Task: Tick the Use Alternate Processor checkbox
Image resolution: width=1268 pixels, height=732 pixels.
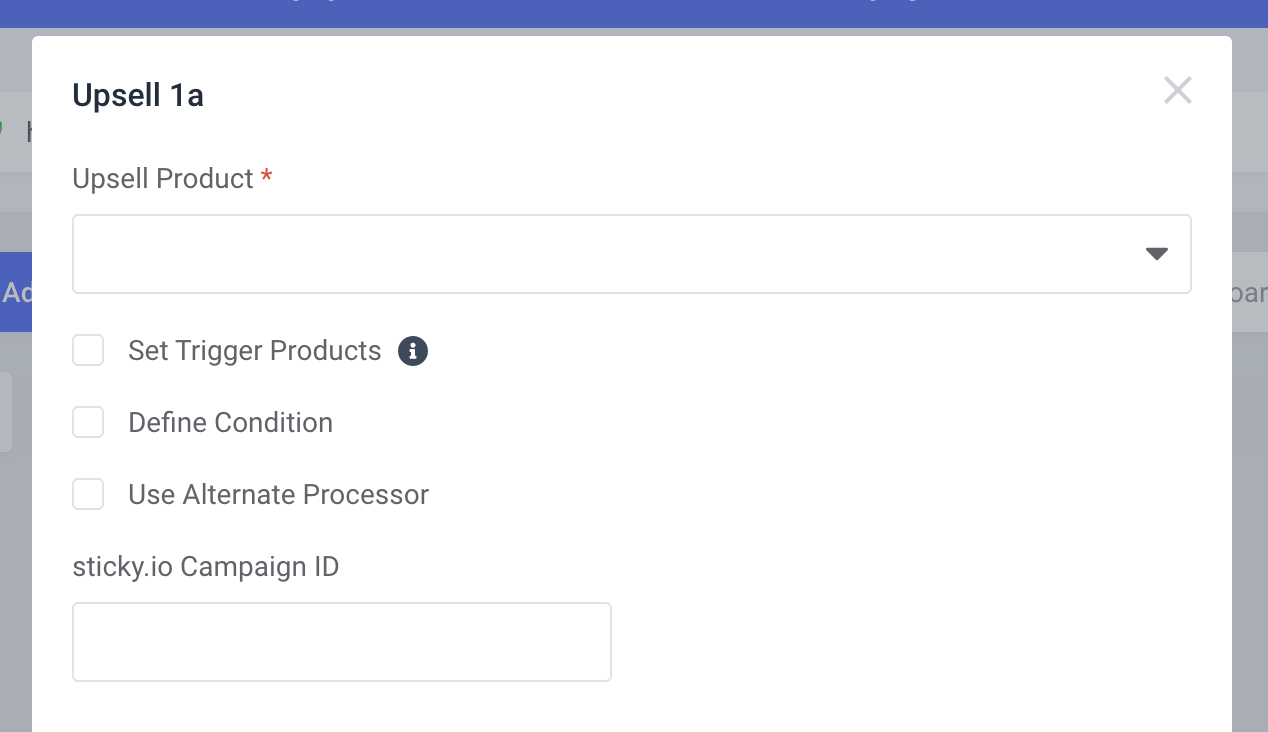Action: coord(88,495)
